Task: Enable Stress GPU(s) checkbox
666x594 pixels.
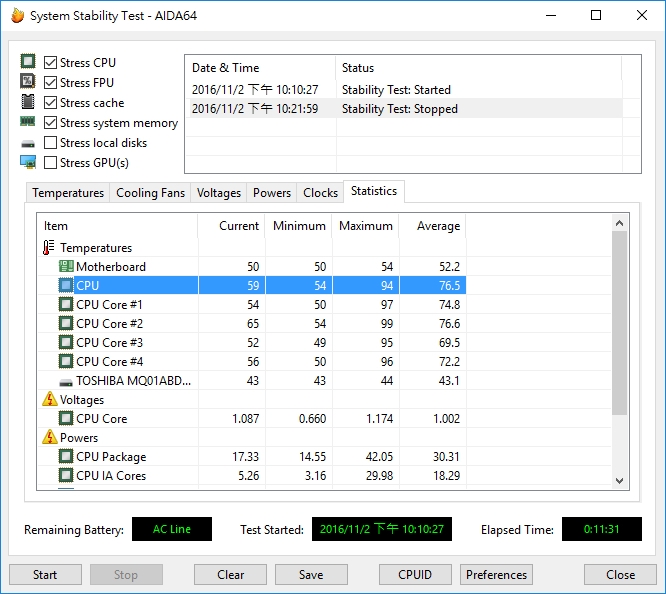Action: tap(51, 162)
